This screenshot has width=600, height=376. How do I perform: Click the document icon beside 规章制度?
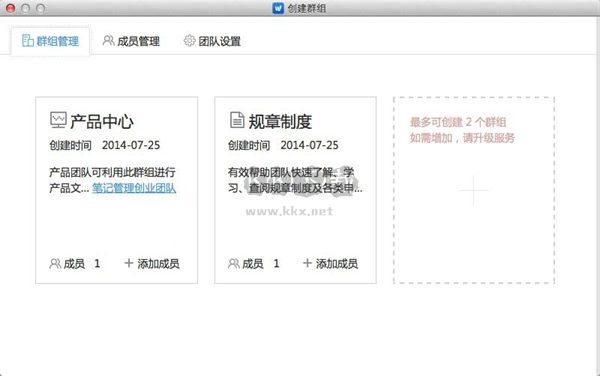237,120
